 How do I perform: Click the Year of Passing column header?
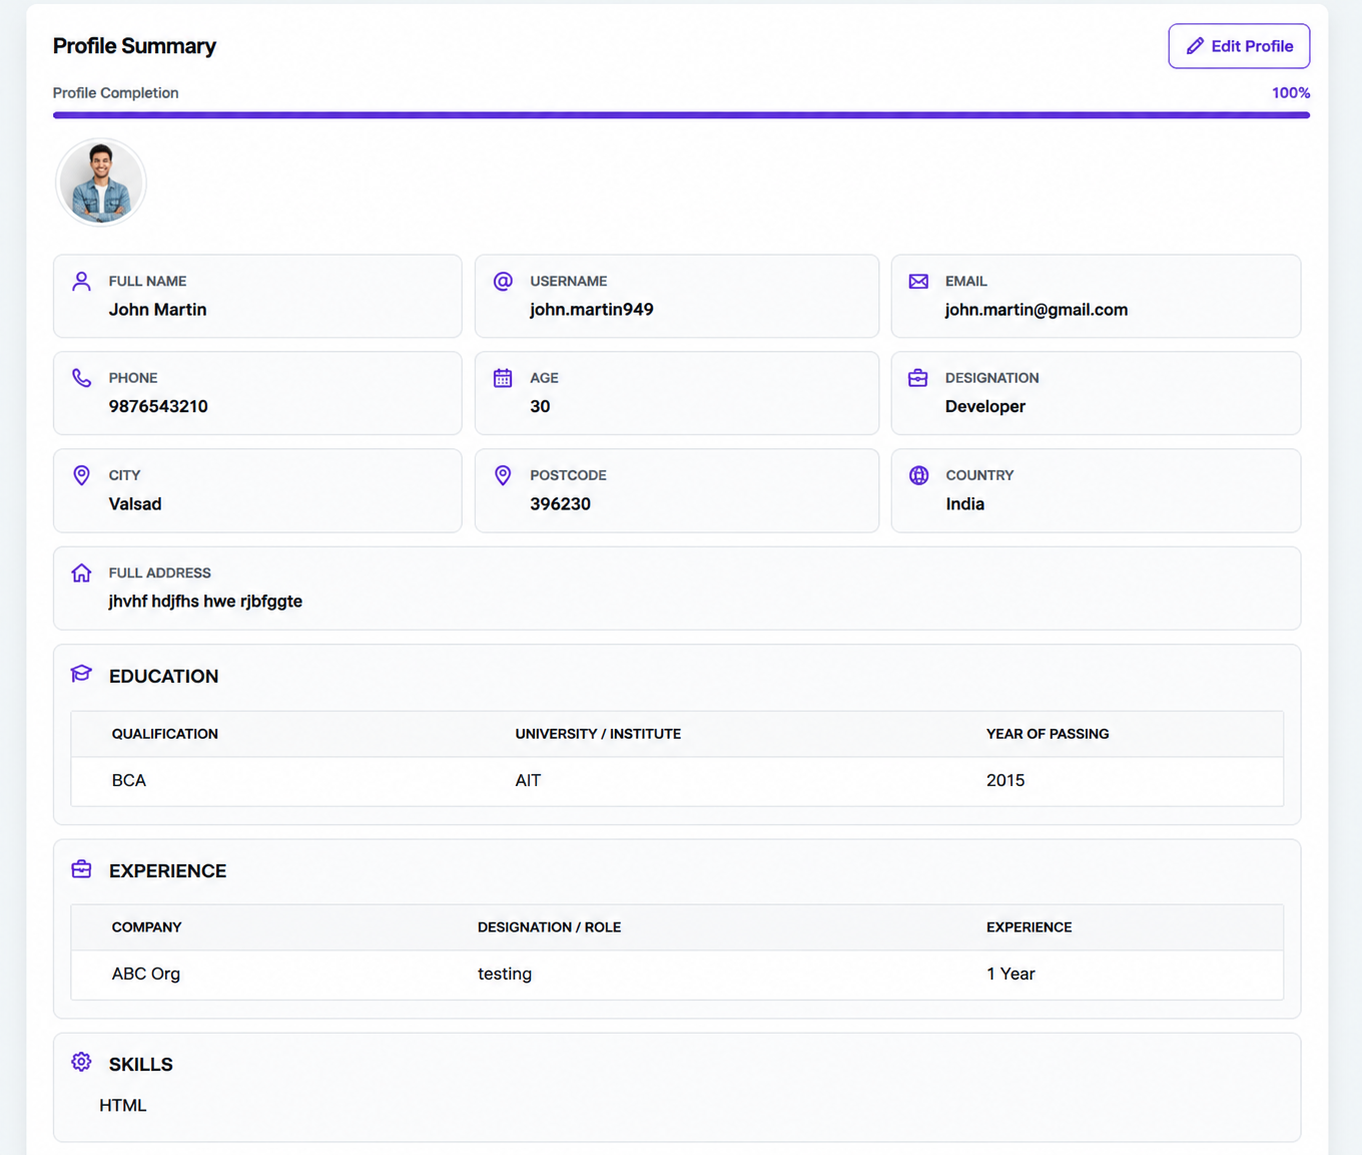(x=1048, y=734)
